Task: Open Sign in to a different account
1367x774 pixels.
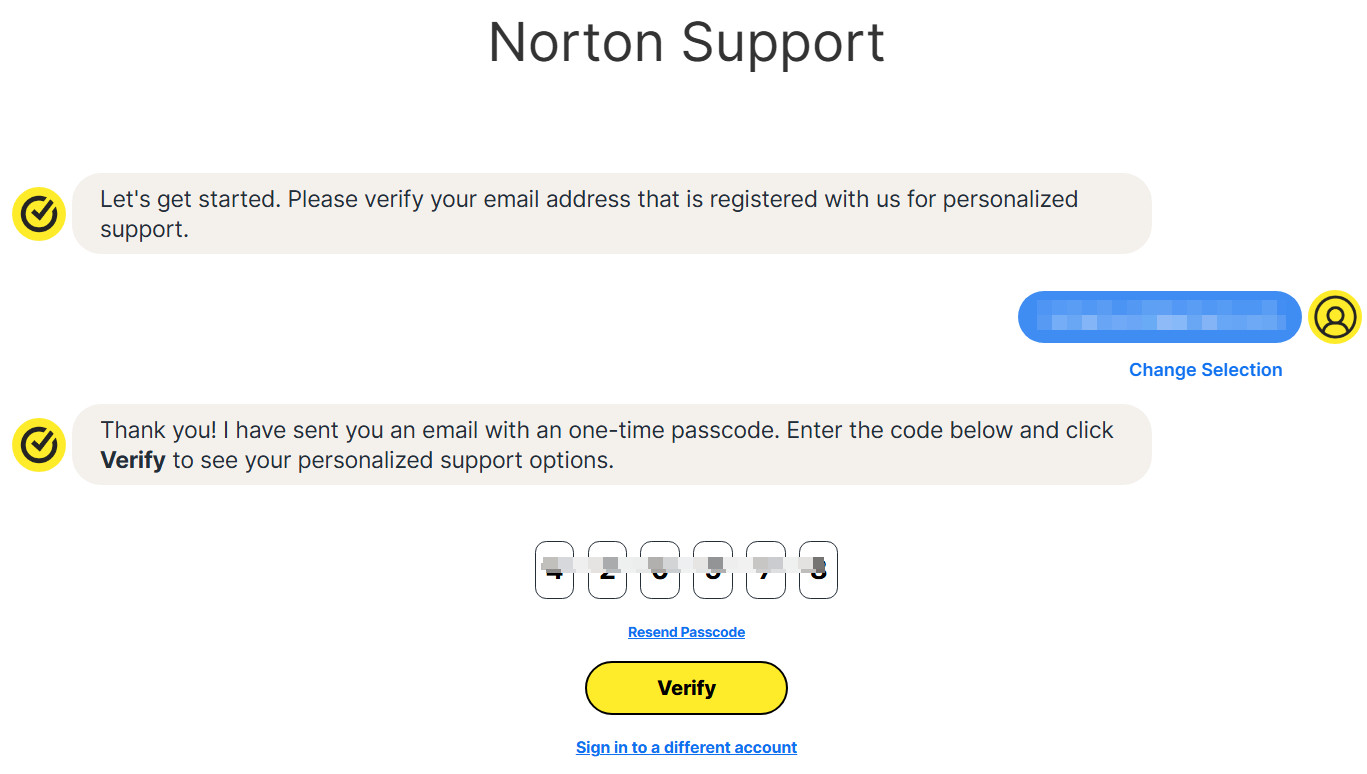Action: [686, 748]
